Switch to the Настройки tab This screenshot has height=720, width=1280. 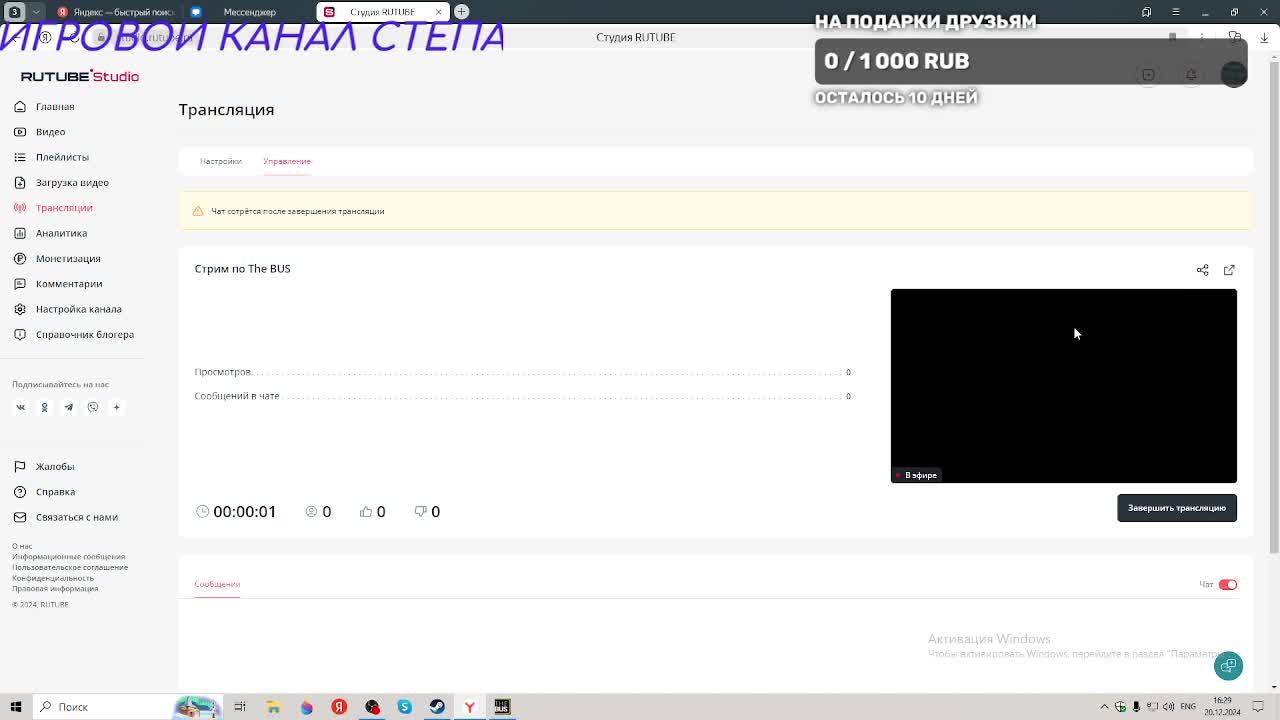pos(221,161)
